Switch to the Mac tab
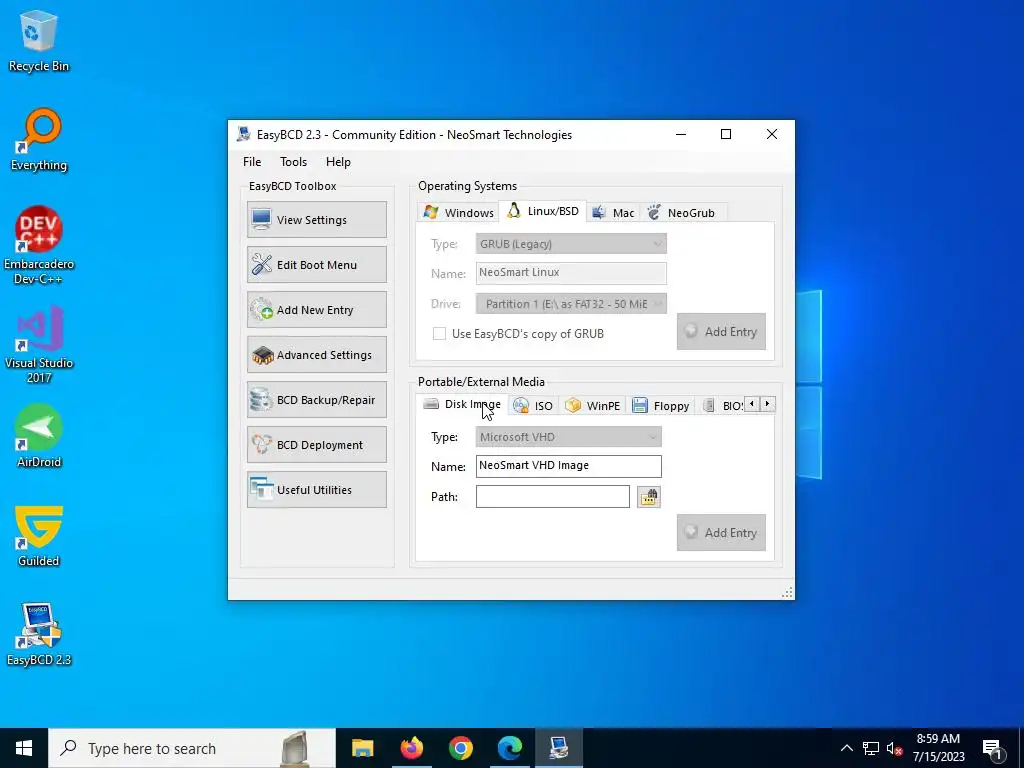 (613, 212)
